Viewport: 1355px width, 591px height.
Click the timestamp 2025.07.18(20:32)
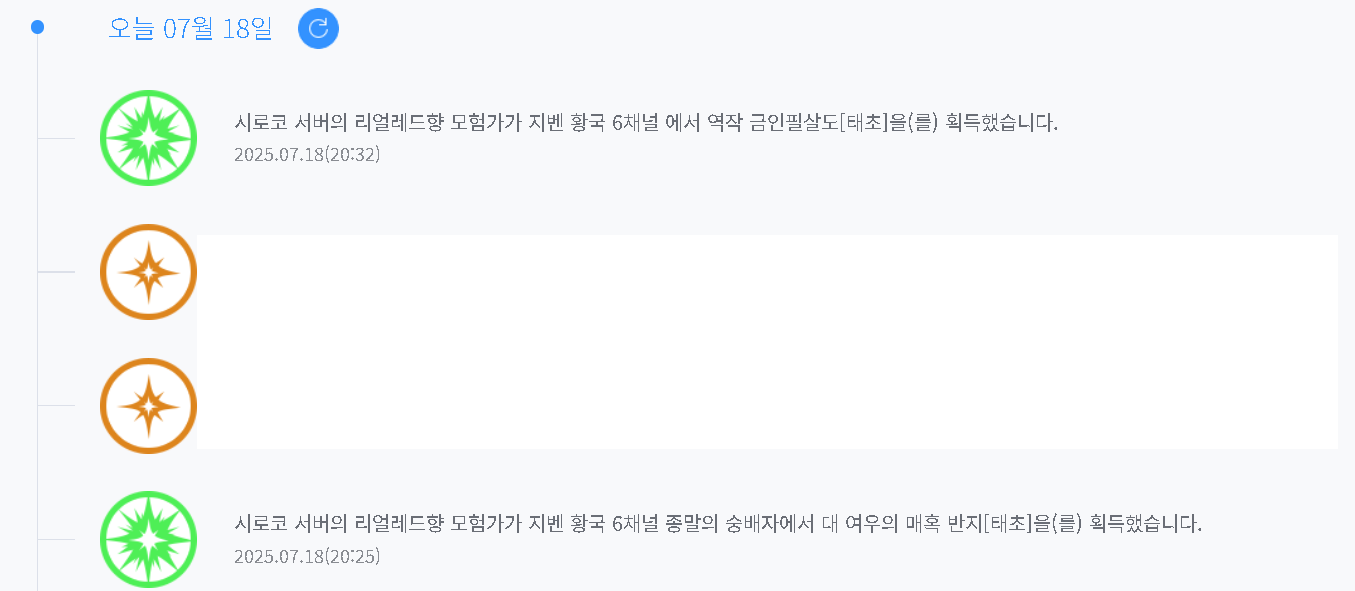[307, 155]
